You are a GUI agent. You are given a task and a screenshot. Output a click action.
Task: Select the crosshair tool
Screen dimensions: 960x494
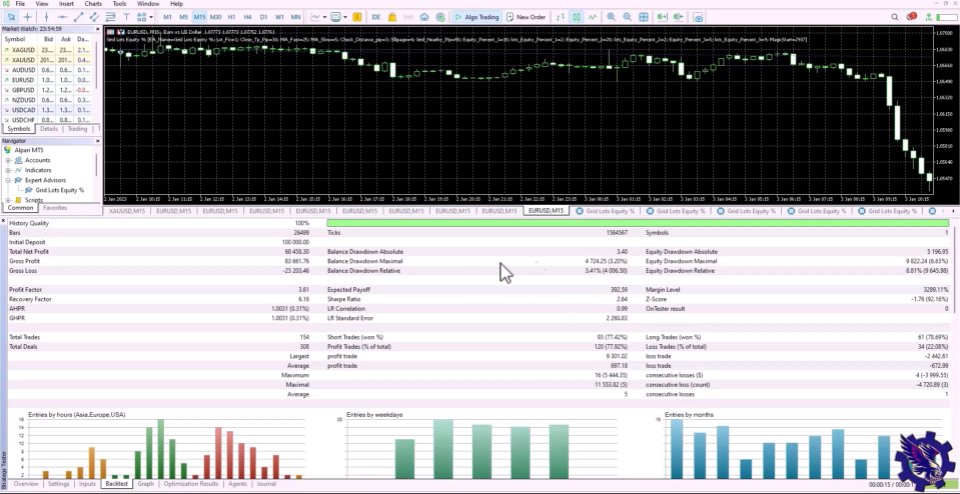click(x=28, y=17)
